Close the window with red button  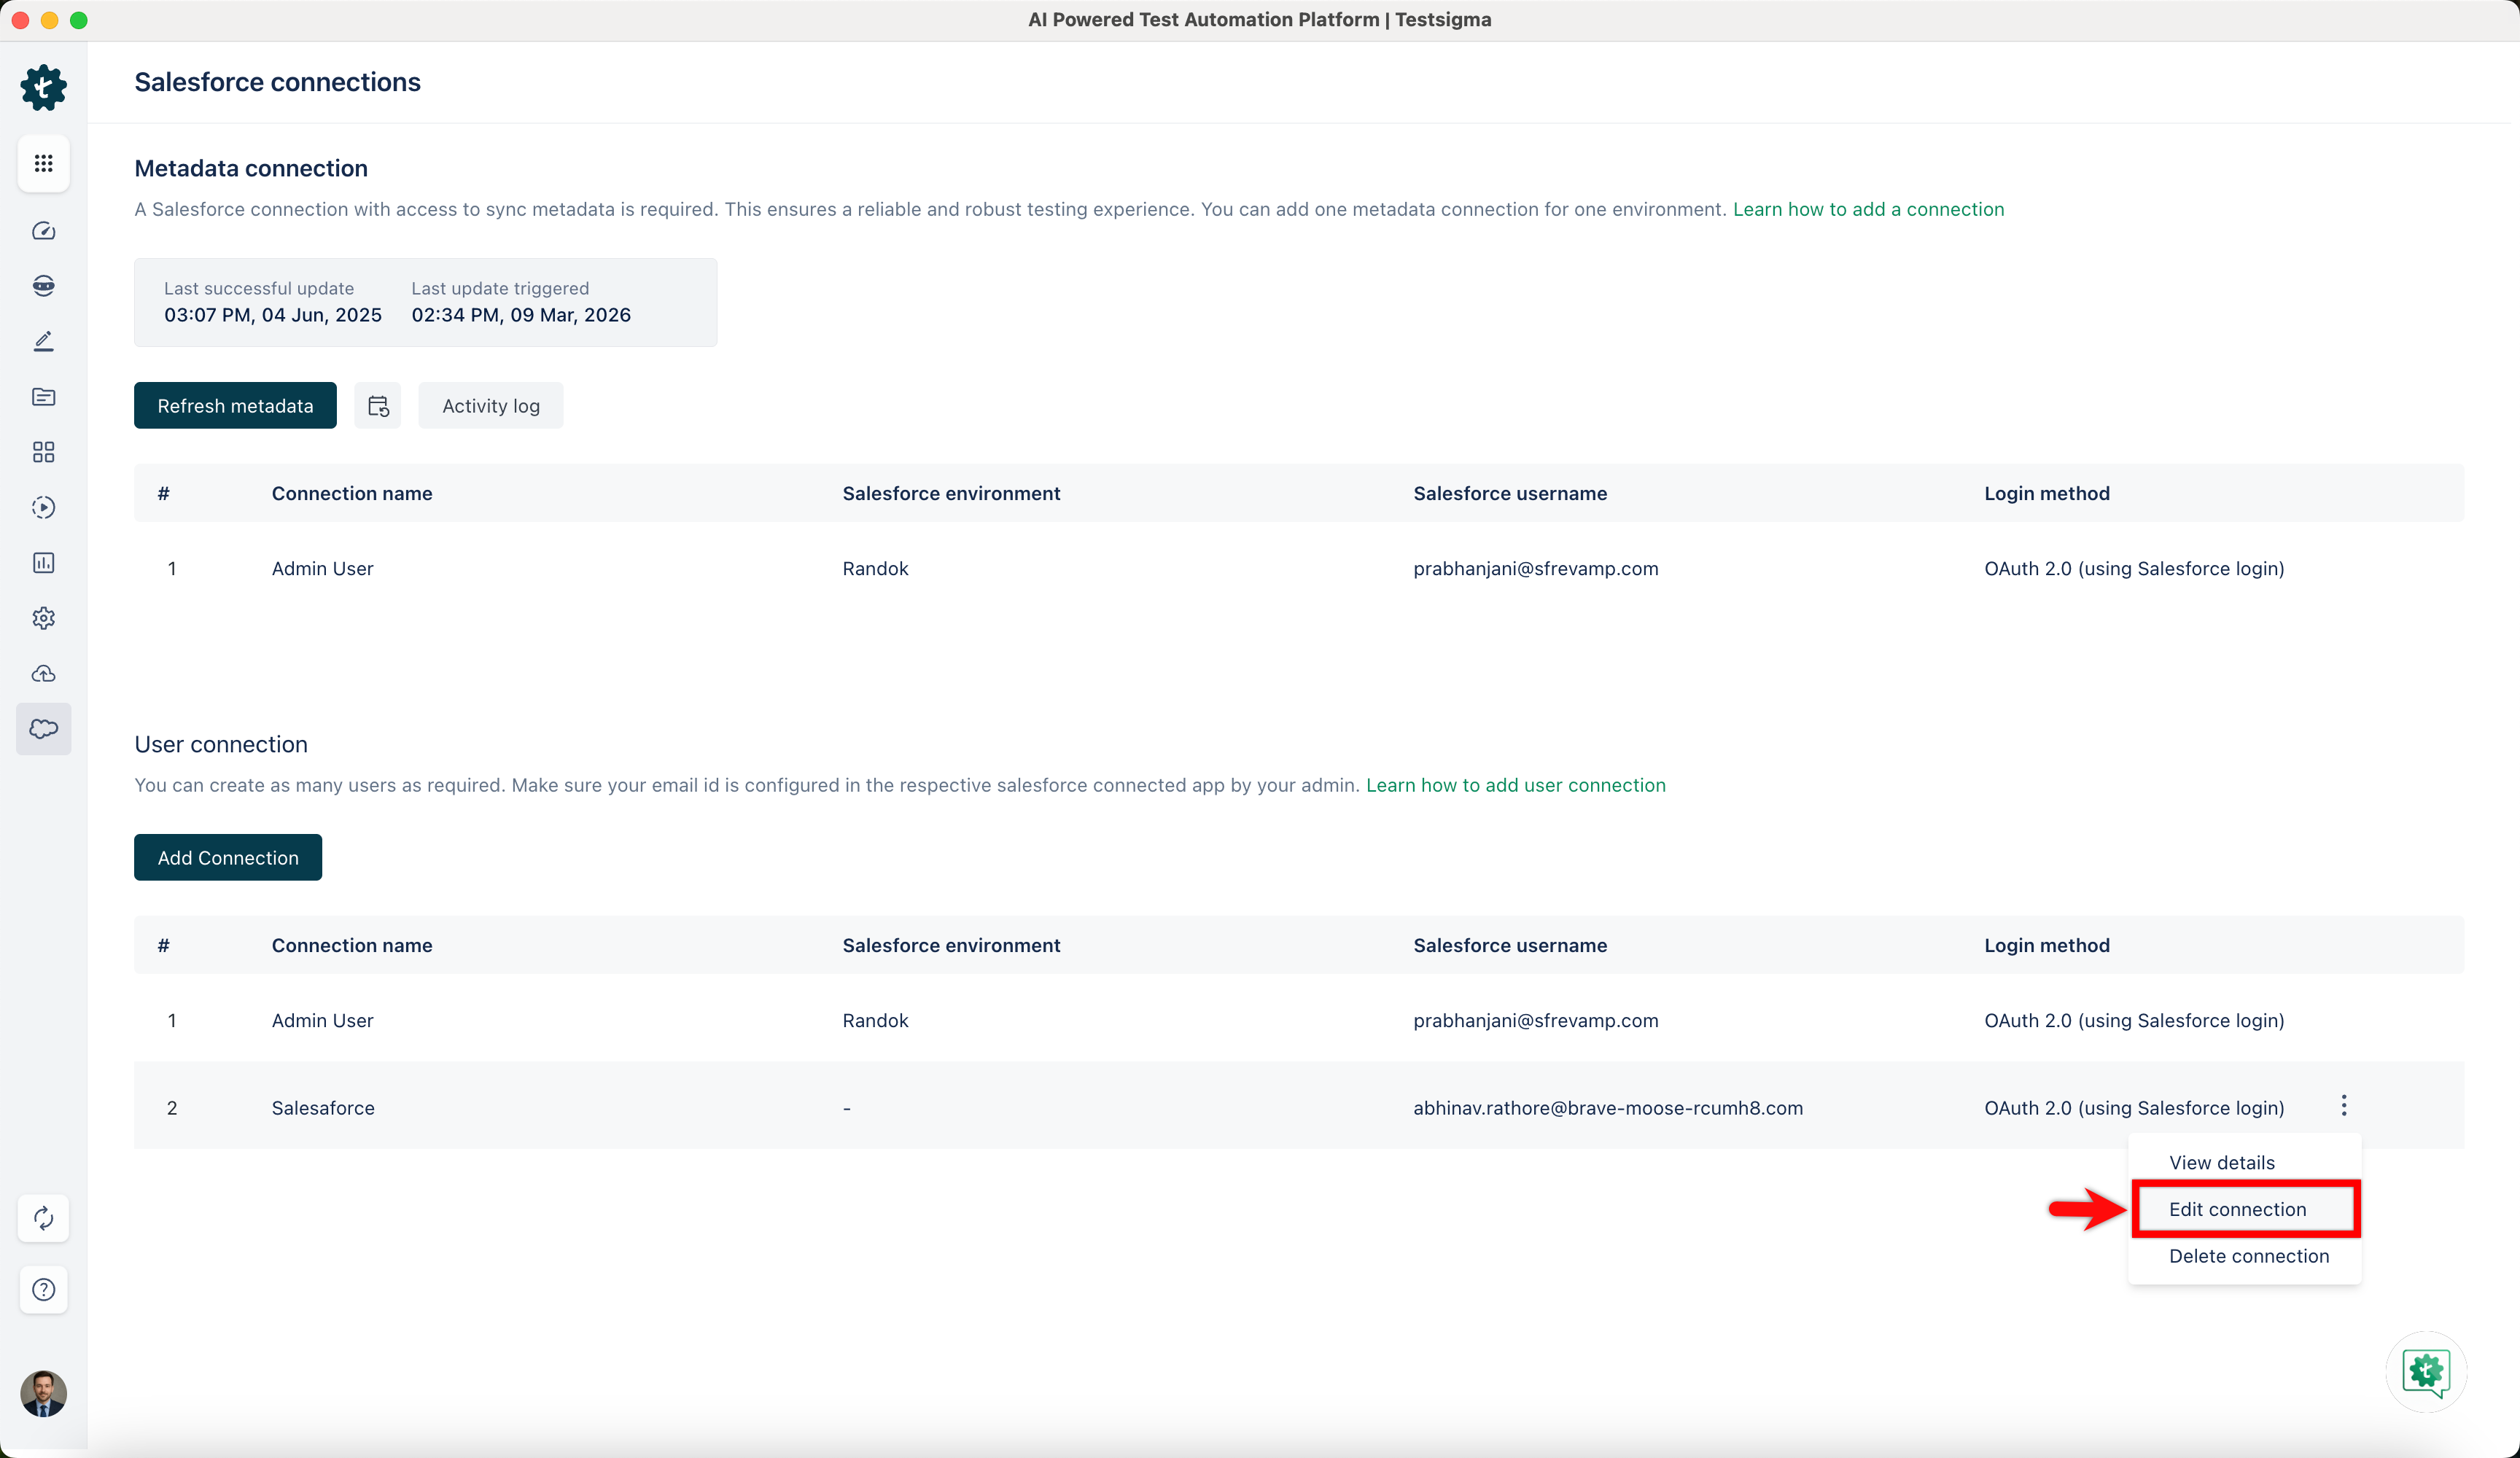point(20,20)
